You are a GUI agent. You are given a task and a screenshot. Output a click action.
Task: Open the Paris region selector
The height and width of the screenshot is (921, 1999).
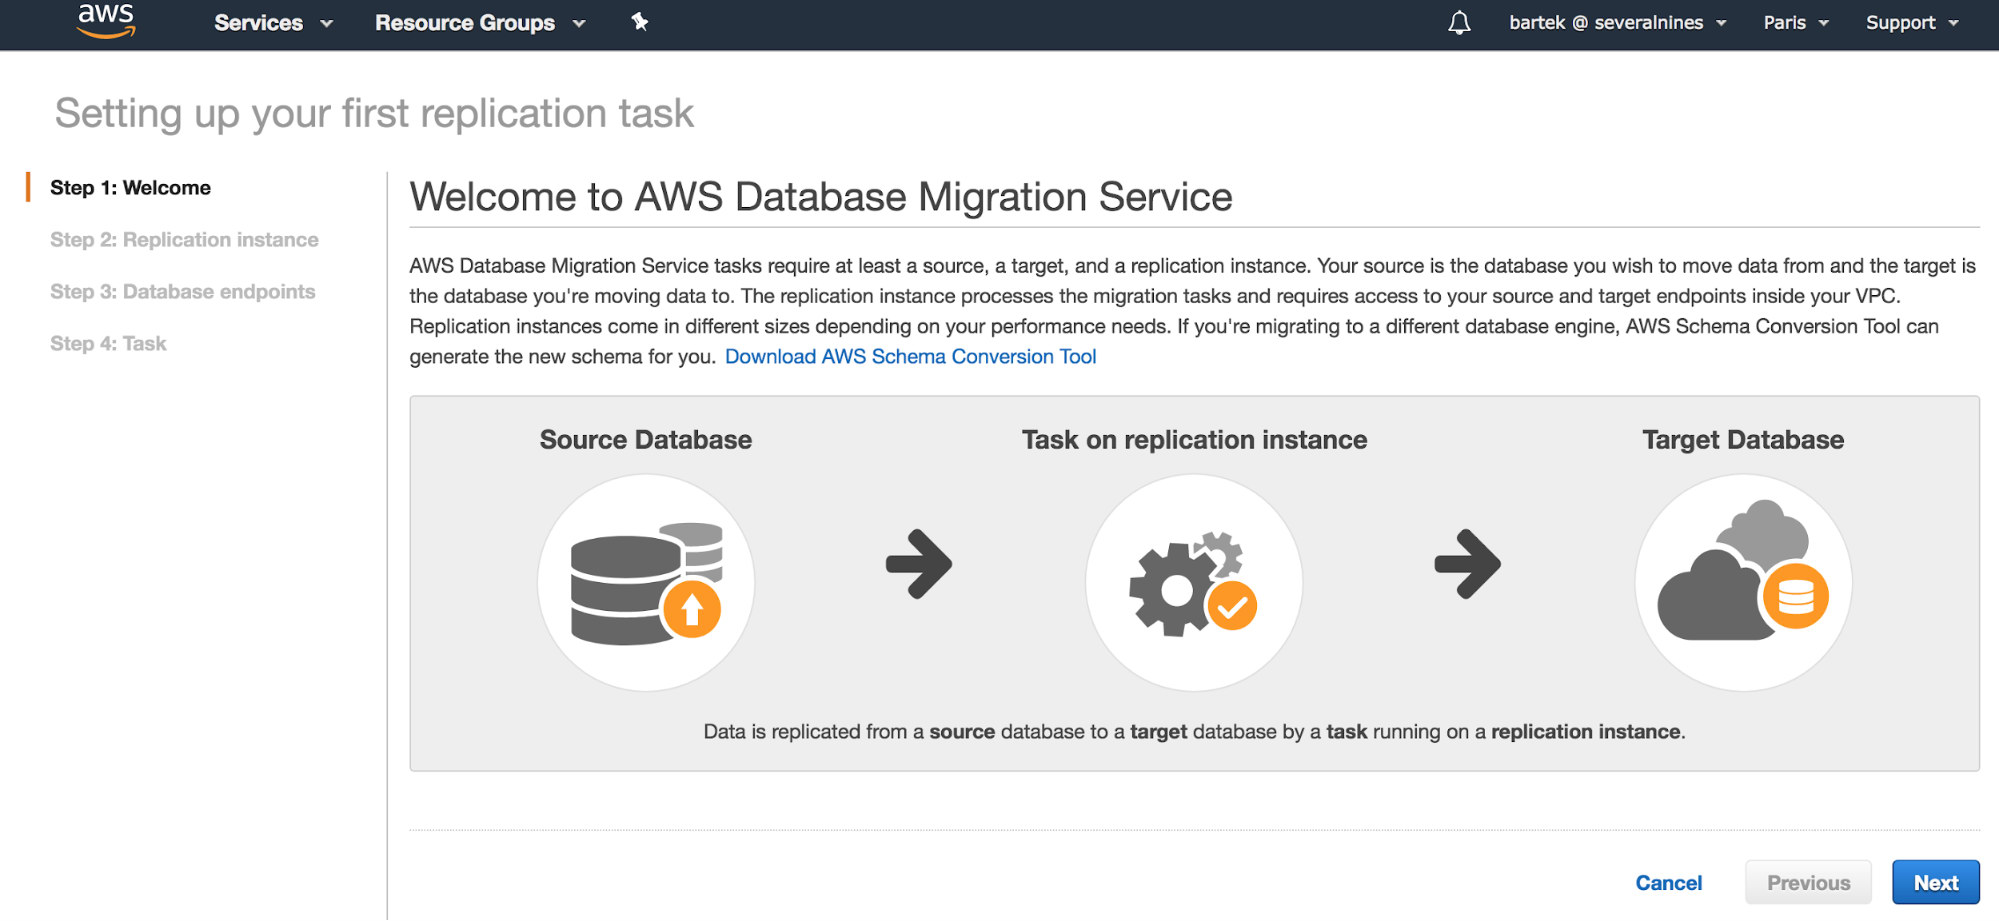tap(1796, 23)
